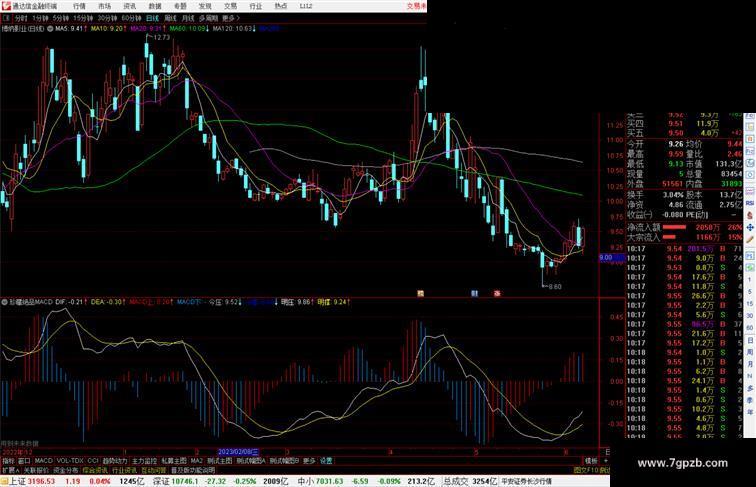Switch to the 60分钟 period tab

coord(131,18)
